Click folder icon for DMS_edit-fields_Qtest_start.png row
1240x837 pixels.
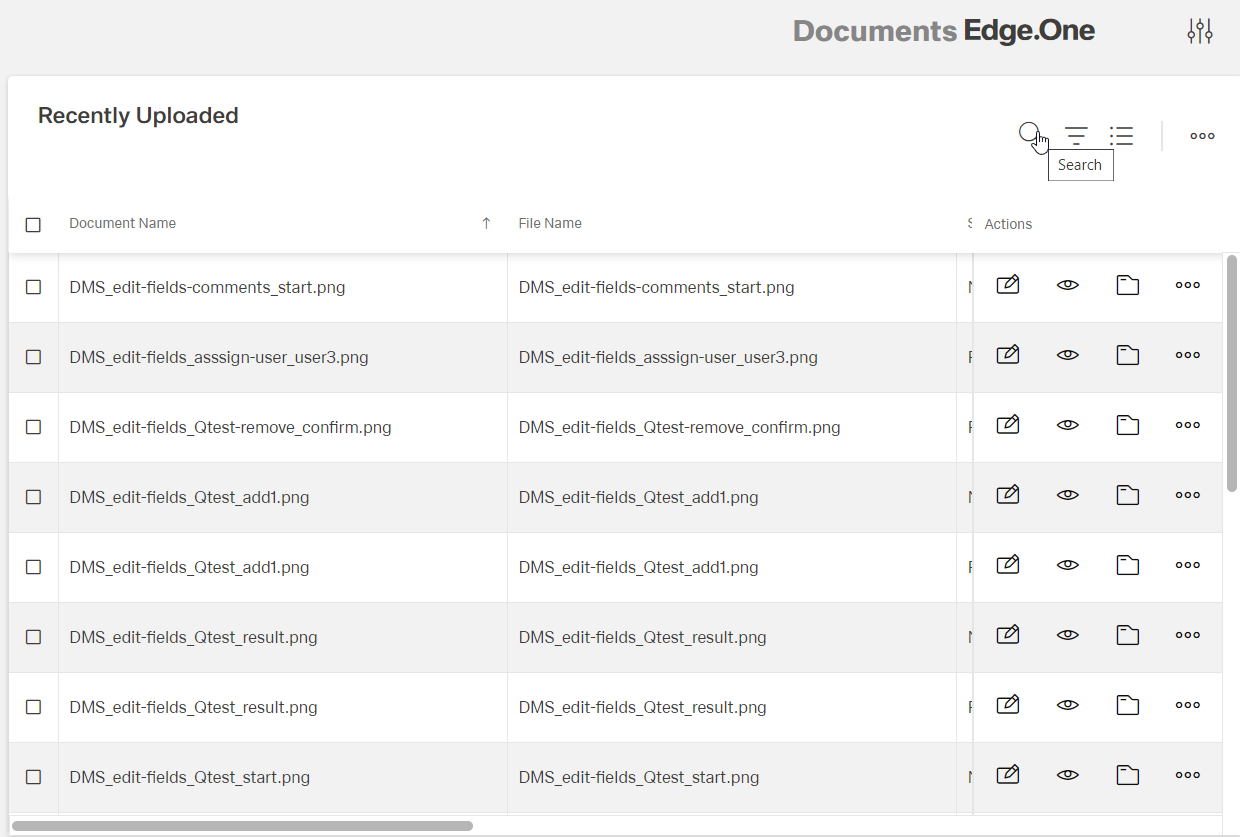pyautogui.click(x=1128, y=775)
